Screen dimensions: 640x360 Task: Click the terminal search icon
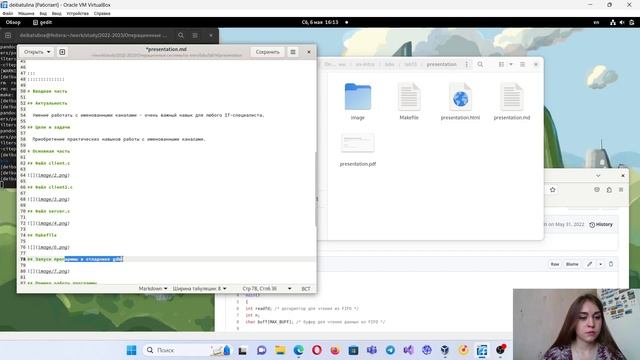(x=181, y=36)
